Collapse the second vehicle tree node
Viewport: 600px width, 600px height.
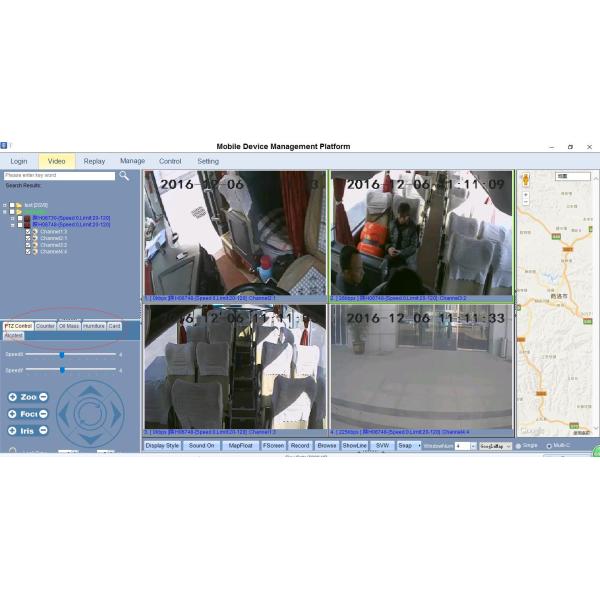click(x=13, y=224)
